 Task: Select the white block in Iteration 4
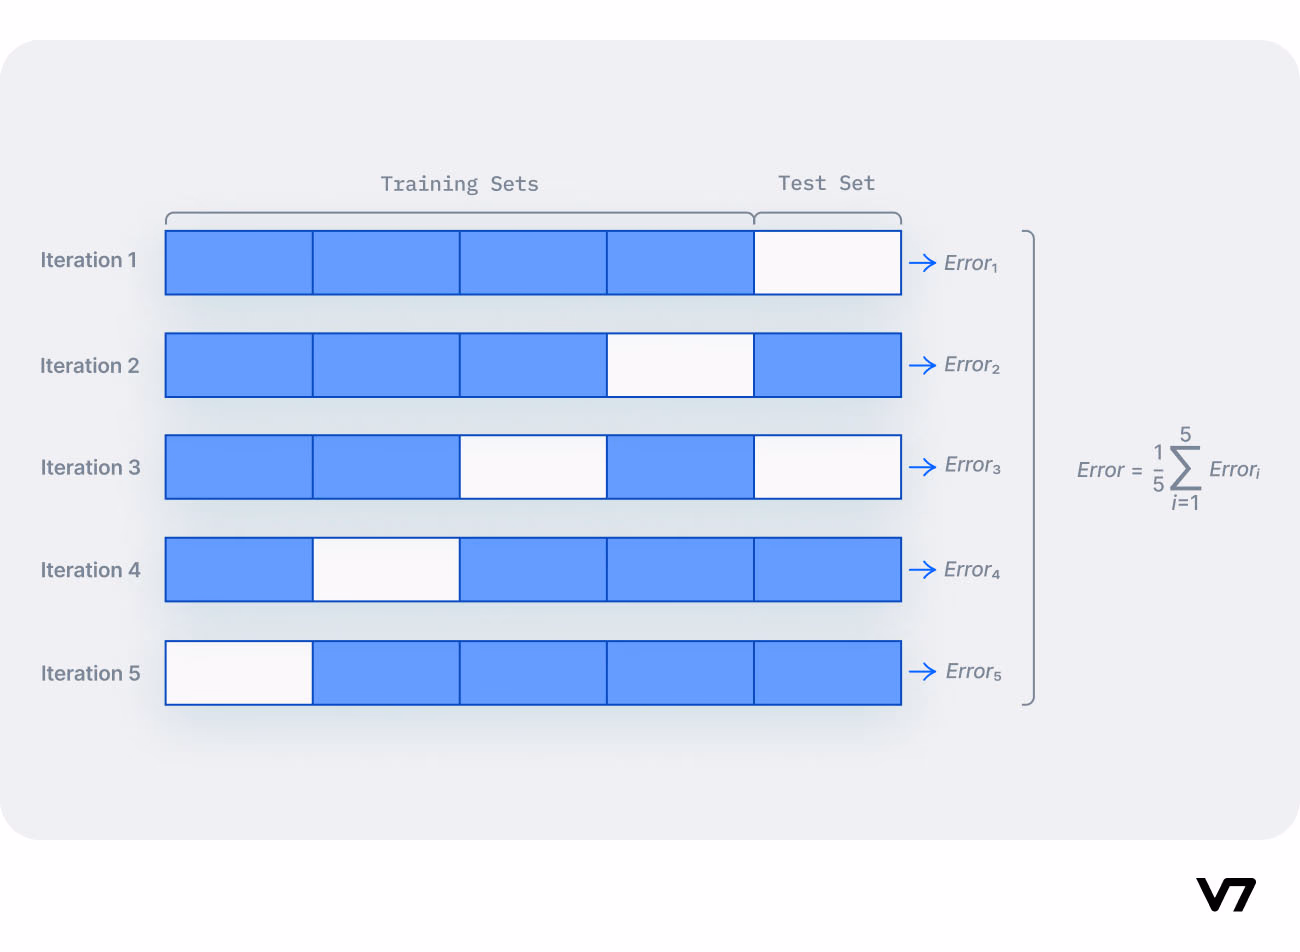[x=386, y=570]
